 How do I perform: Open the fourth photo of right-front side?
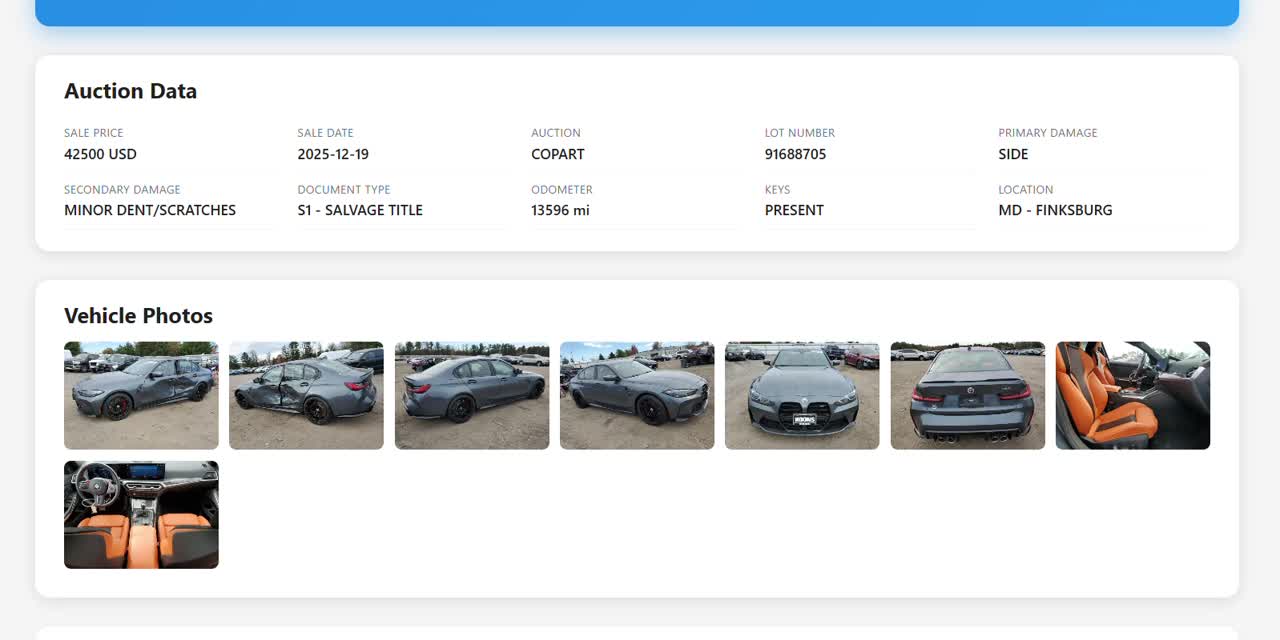pyautogui.click(x=637, y=395)
